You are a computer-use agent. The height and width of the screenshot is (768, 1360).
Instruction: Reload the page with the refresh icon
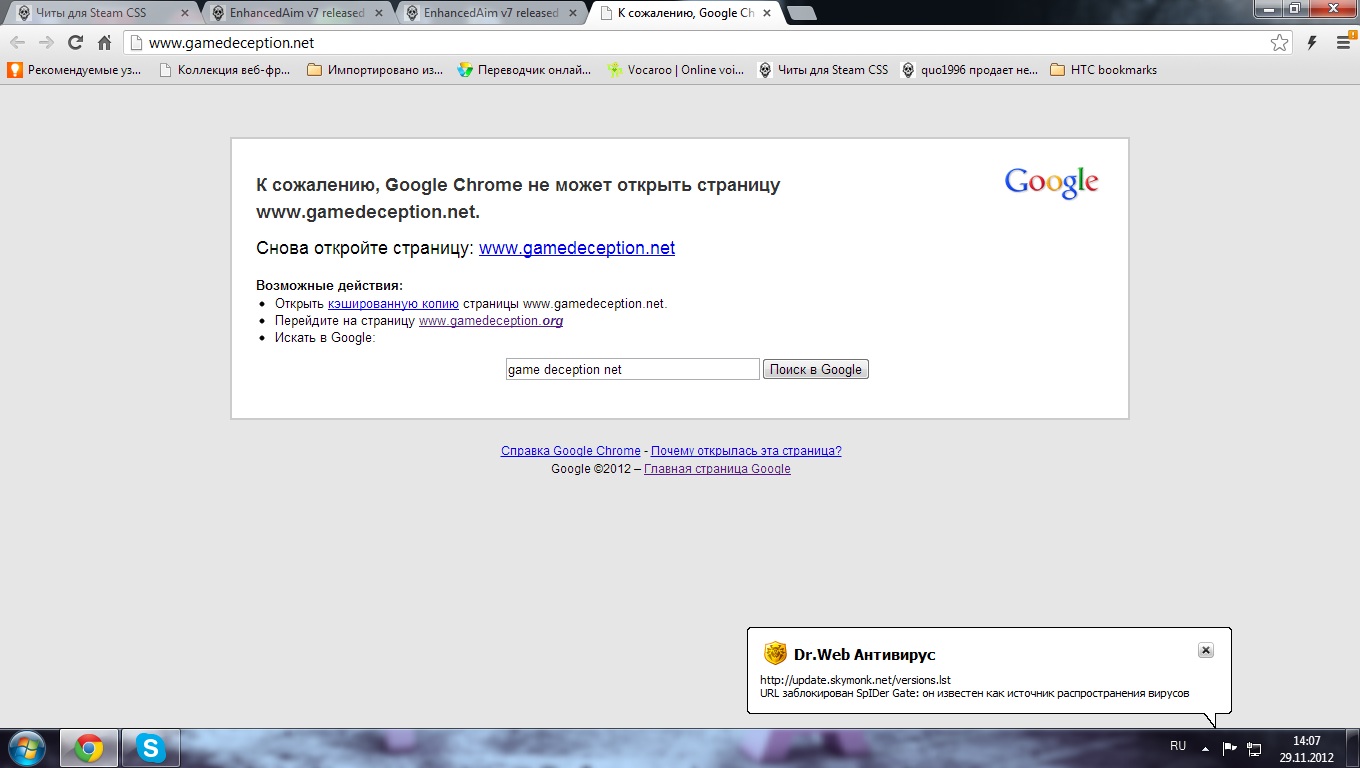pos(75,43)
